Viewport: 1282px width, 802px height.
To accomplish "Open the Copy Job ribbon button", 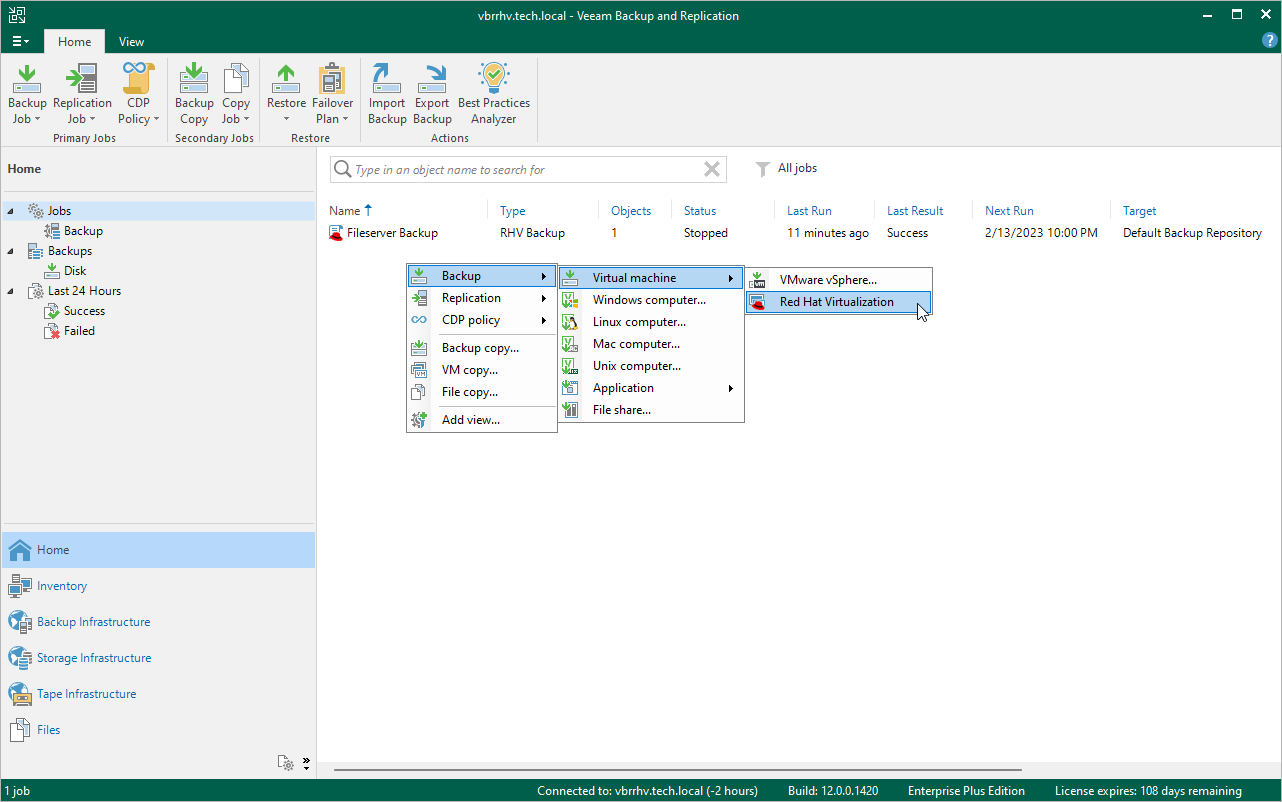I will point(236,94).
